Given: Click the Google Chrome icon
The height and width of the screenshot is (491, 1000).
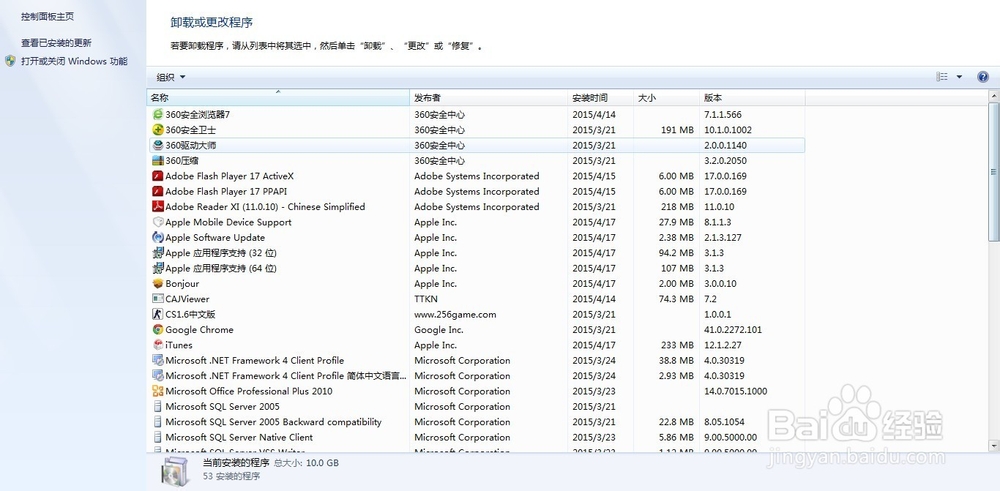Looking at the screenshot, I should point(158,330).
